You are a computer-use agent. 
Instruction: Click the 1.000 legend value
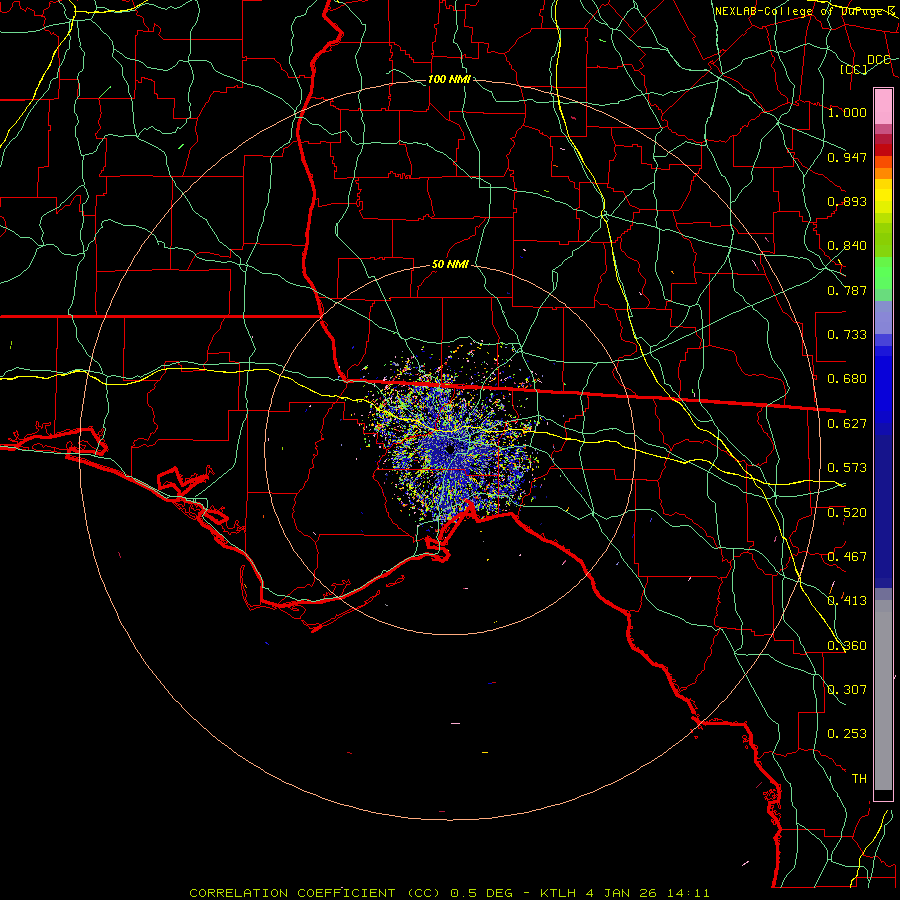(847, 112)
